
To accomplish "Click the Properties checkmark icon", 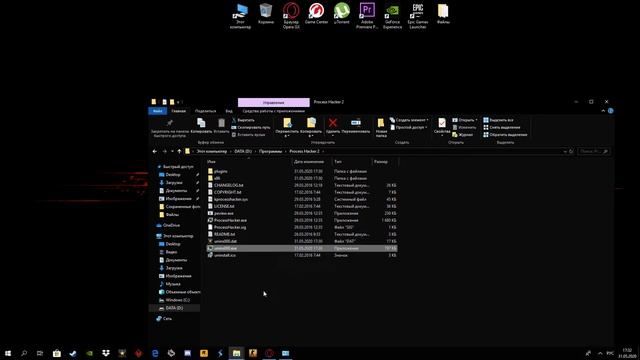I will (442, 123).
